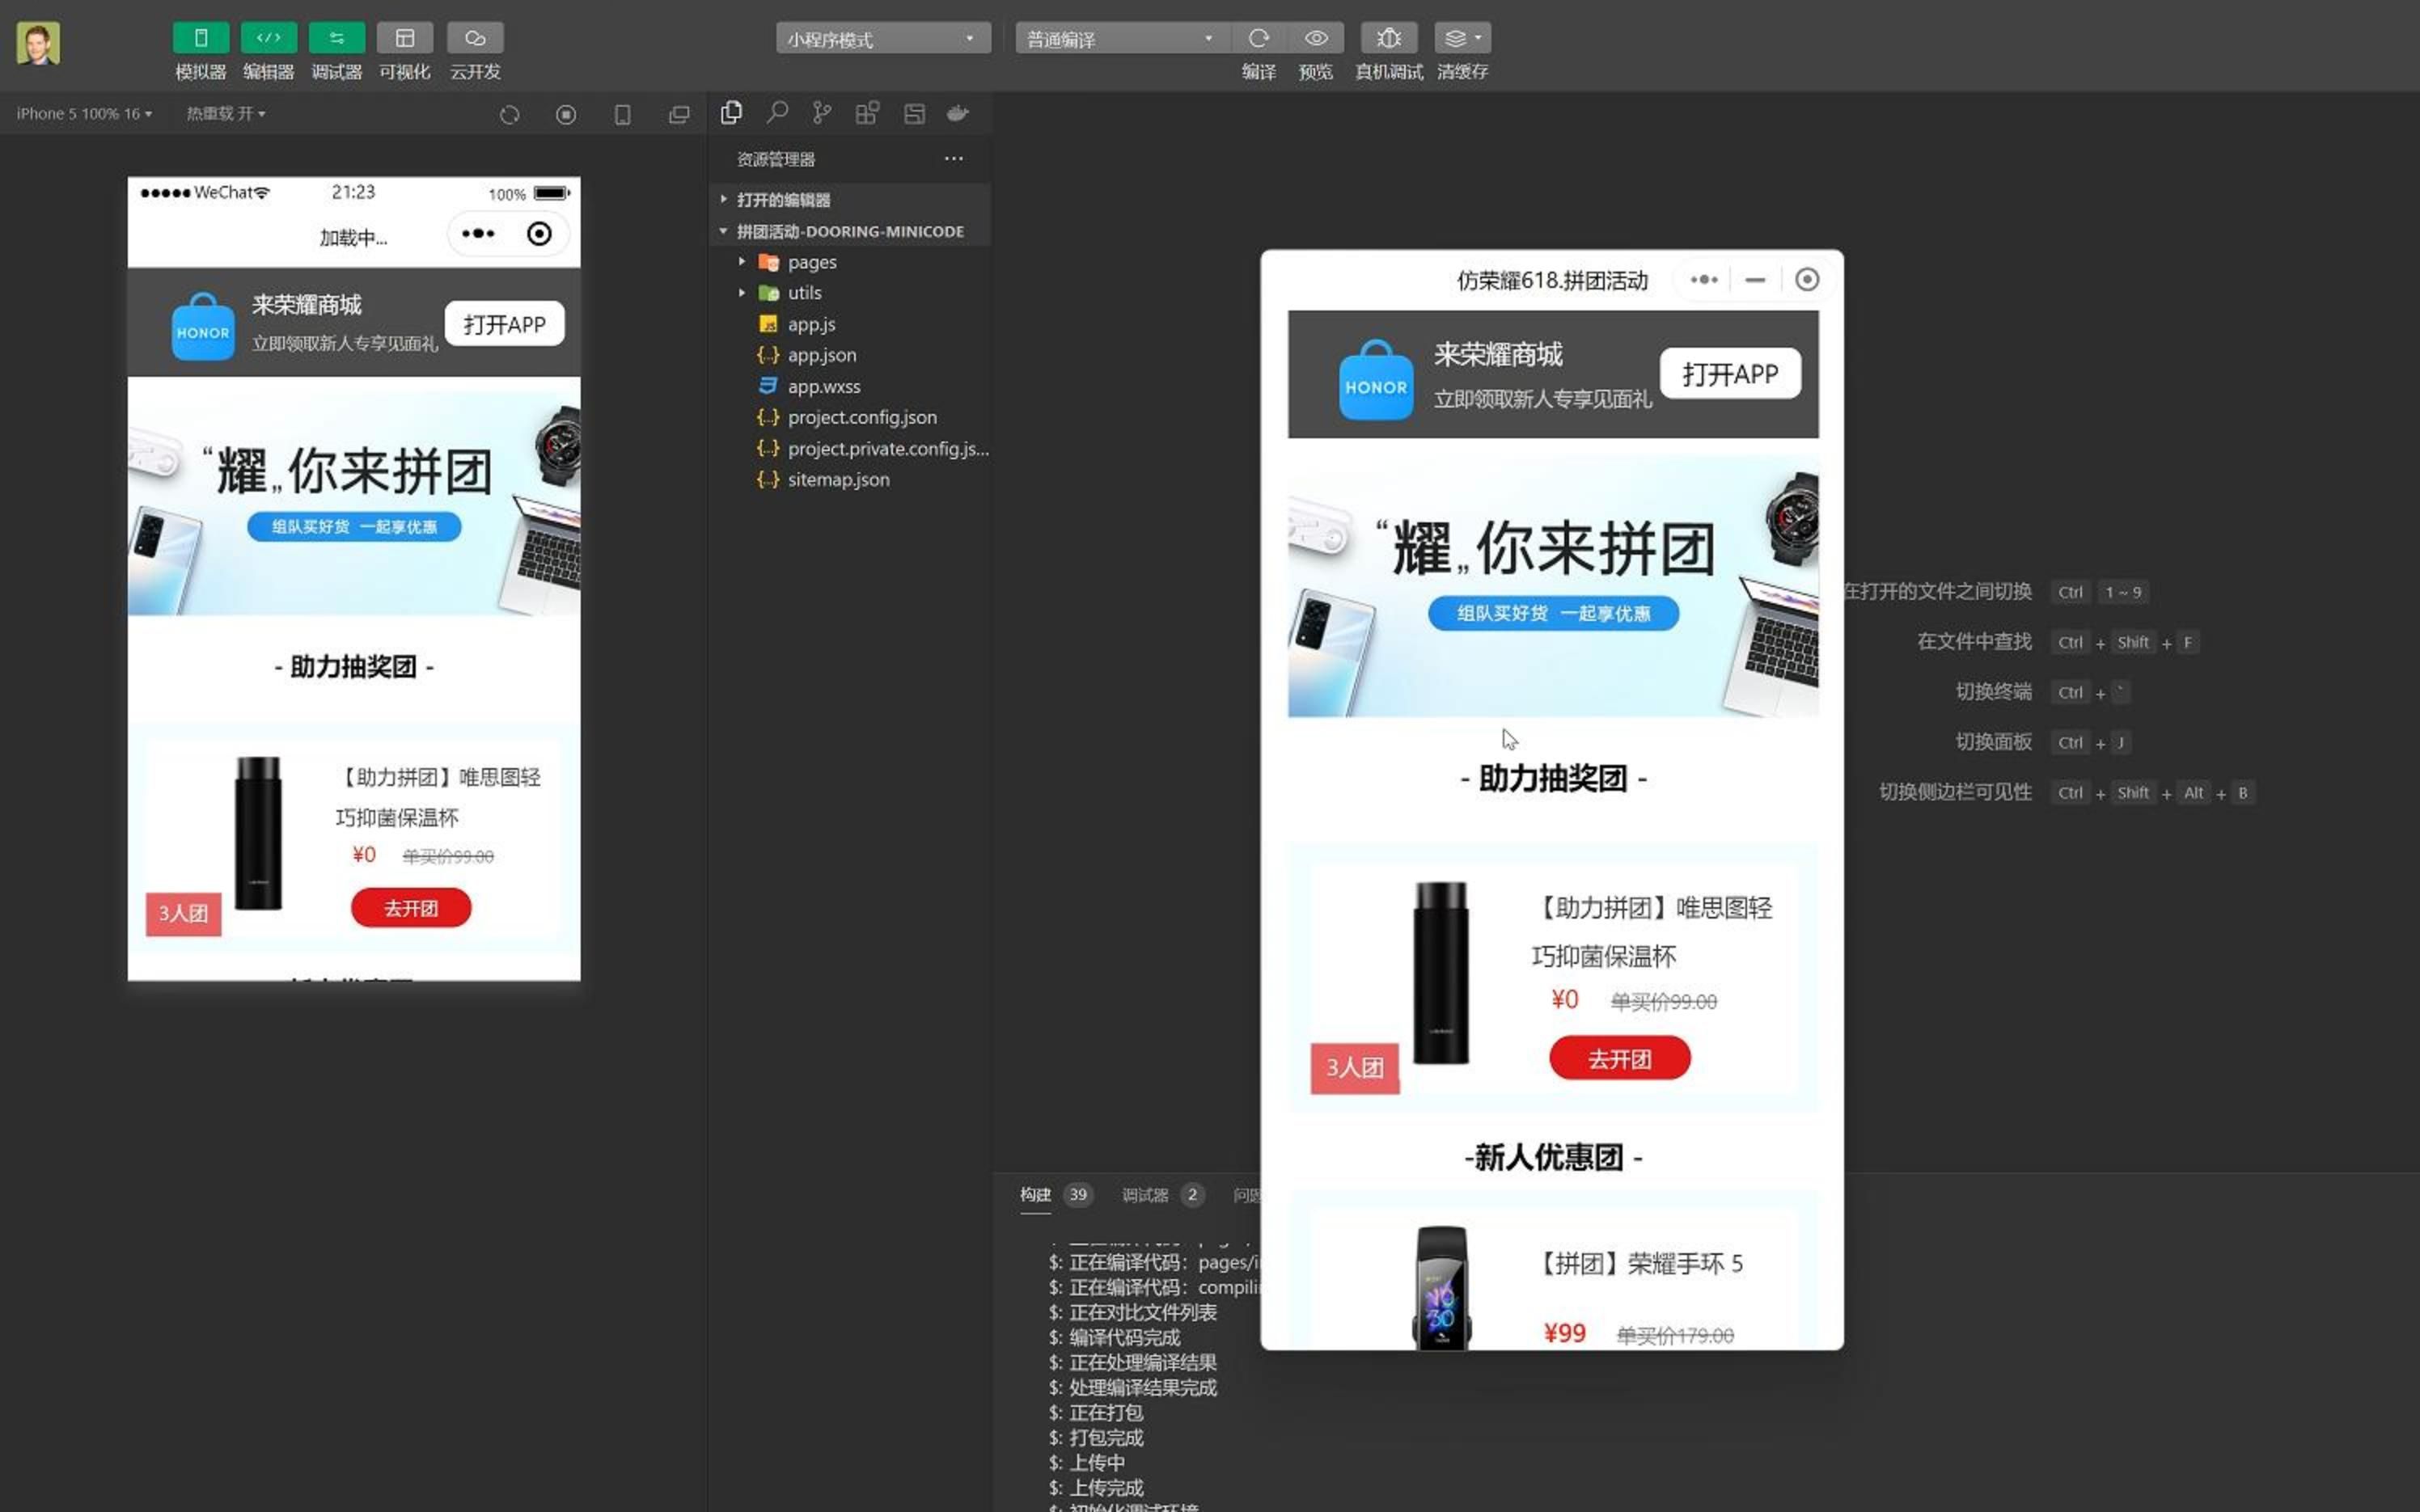Image resolution: width=2420 pixels, height=1512 pixels.
Task: Collapse the 拼团活动-DOORING-MINICODE project root
Action: tap(850, 231)
